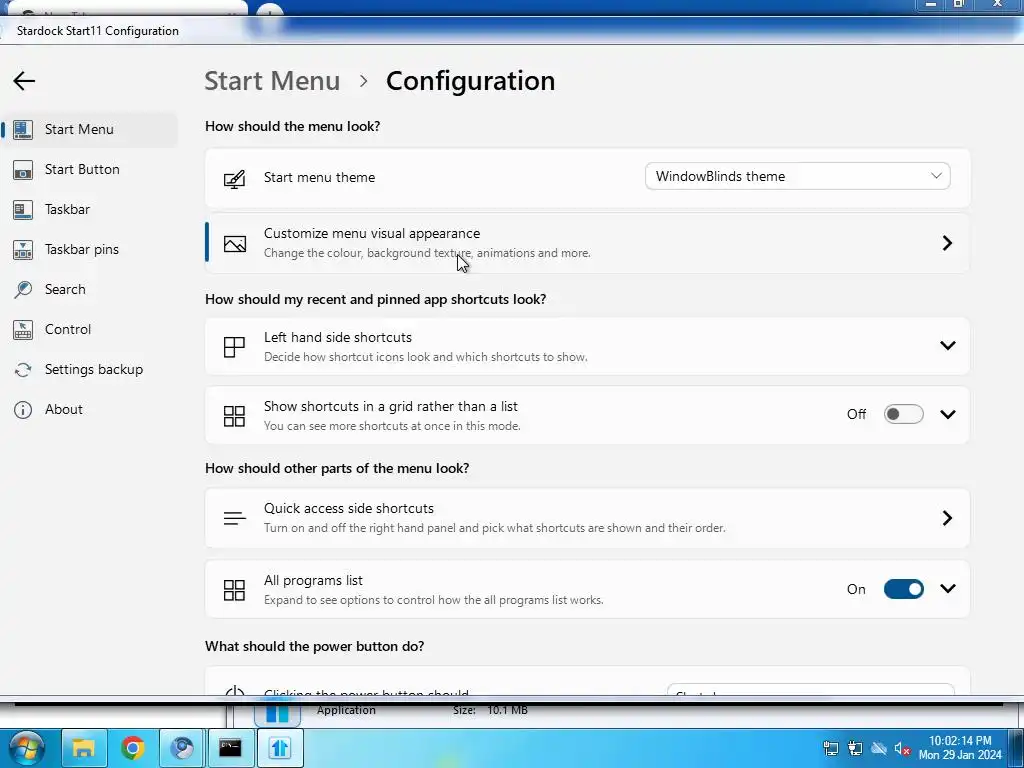The image size is (1024, 768).
Task: Click the Show shortcuts in a grid icon
Action: click(x=234, y=416)
